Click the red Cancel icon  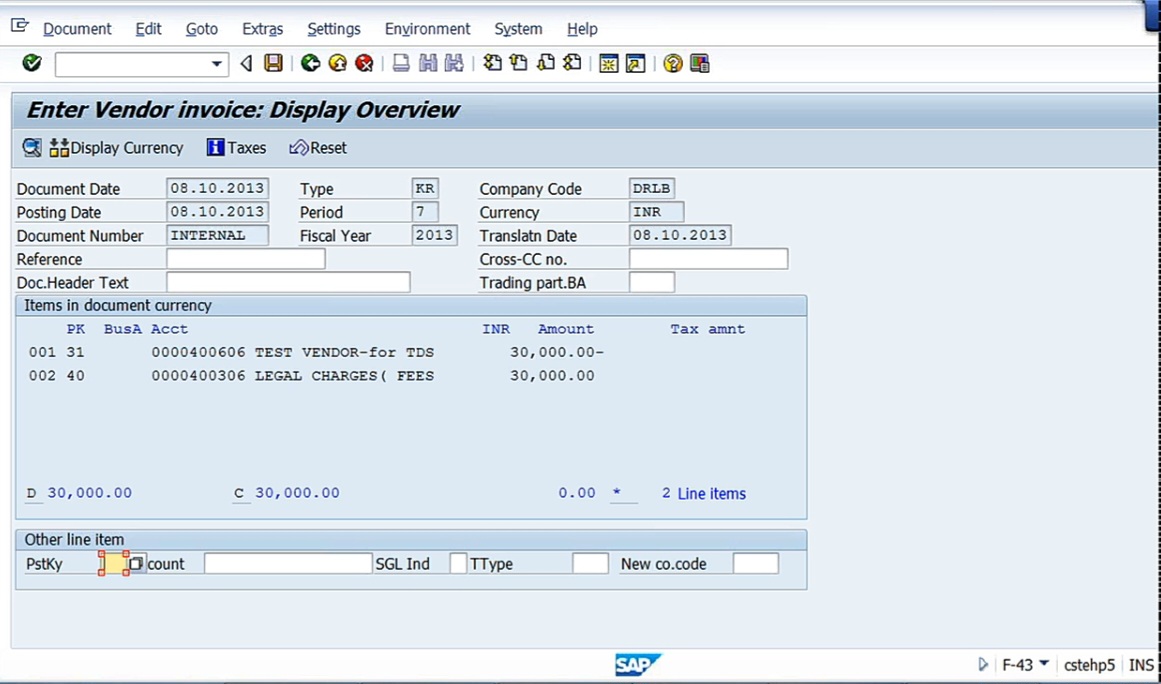pyautogui.click(x=364, y=63)
